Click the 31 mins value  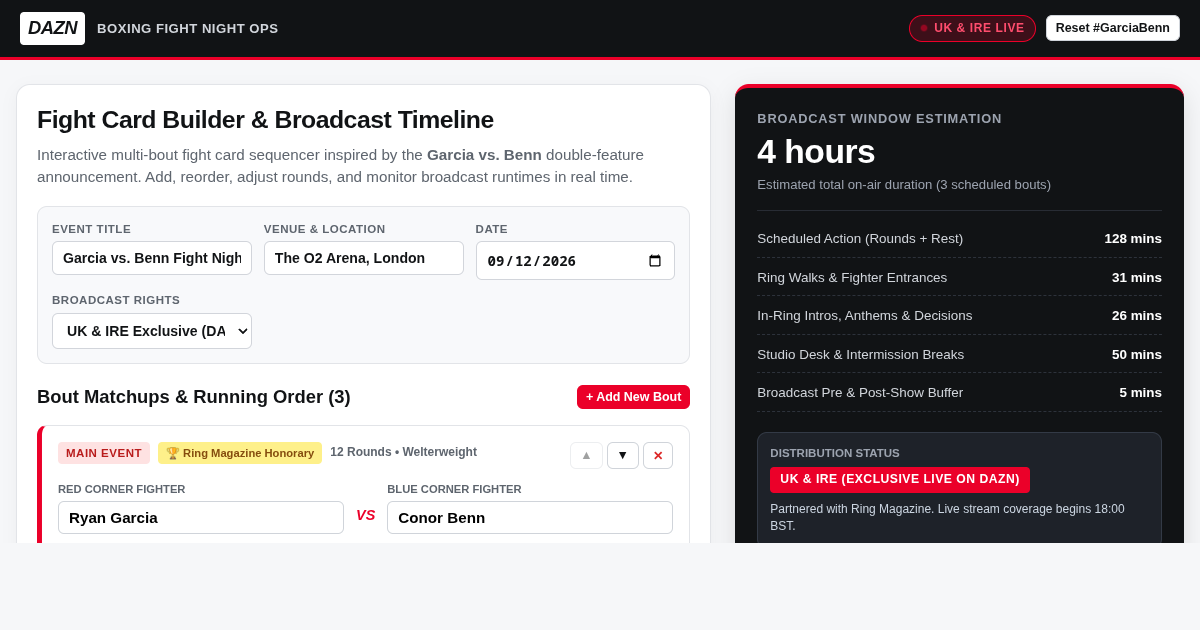coord(1137,277)
